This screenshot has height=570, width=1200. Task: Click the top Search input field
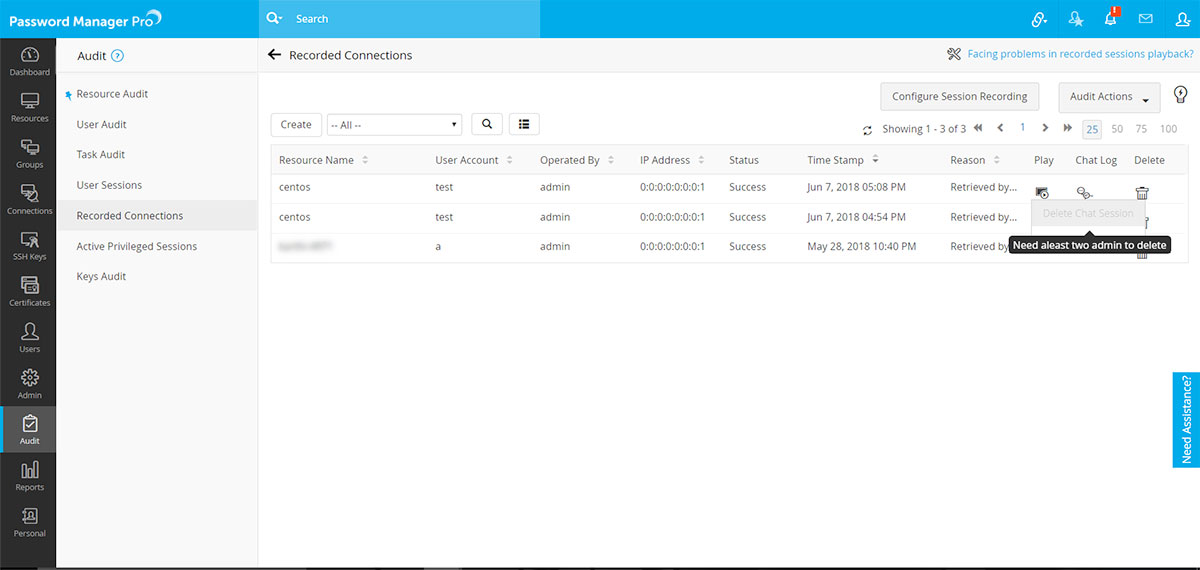410,19
